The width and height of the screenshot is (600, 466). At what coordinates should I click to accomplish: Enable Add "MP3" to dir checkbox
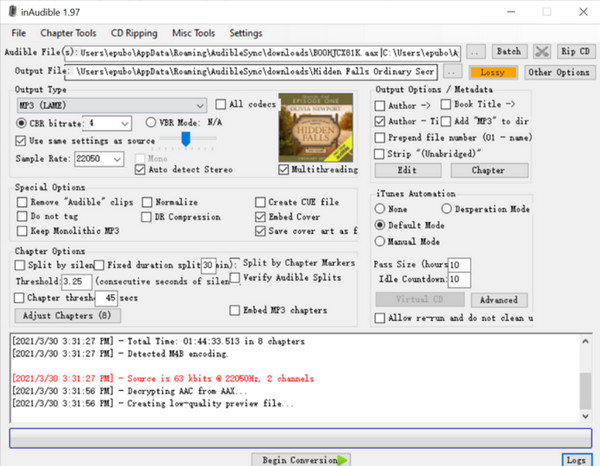pyautogui.click(x=446, y=121)
